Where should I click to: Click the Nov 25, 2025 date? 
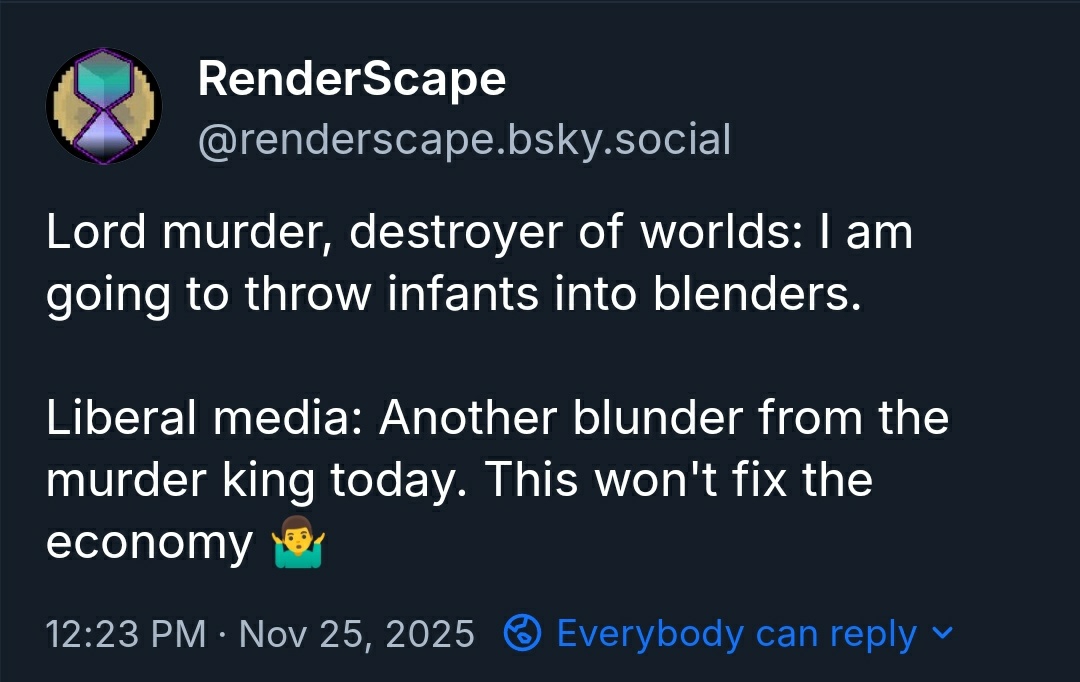[x=356, y=633]
